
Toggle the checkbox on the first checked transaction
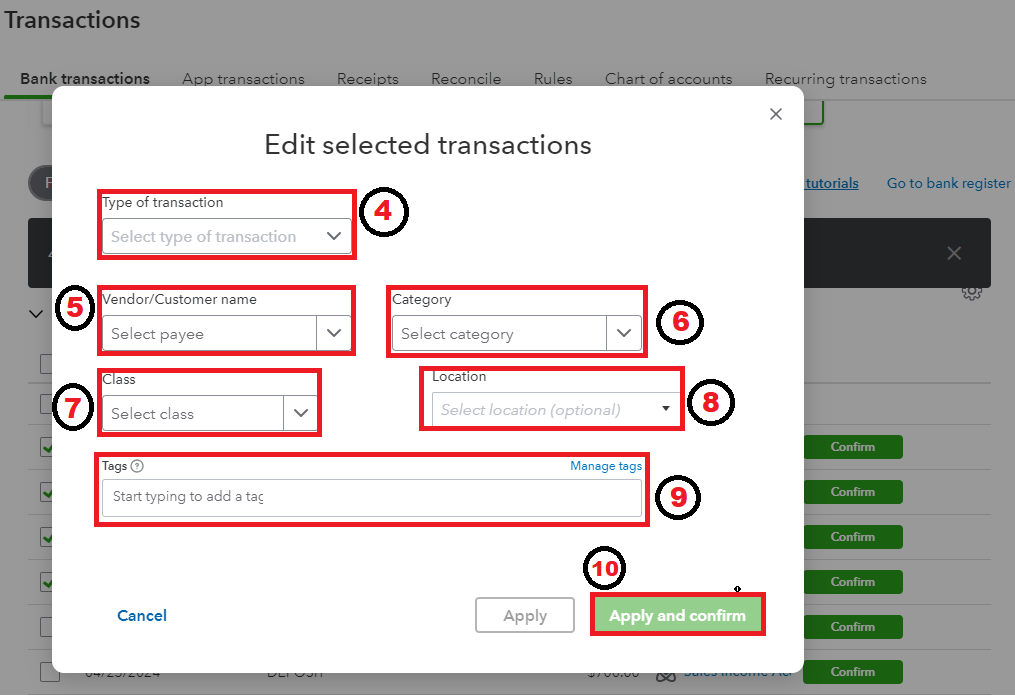(x=45, y=446)
